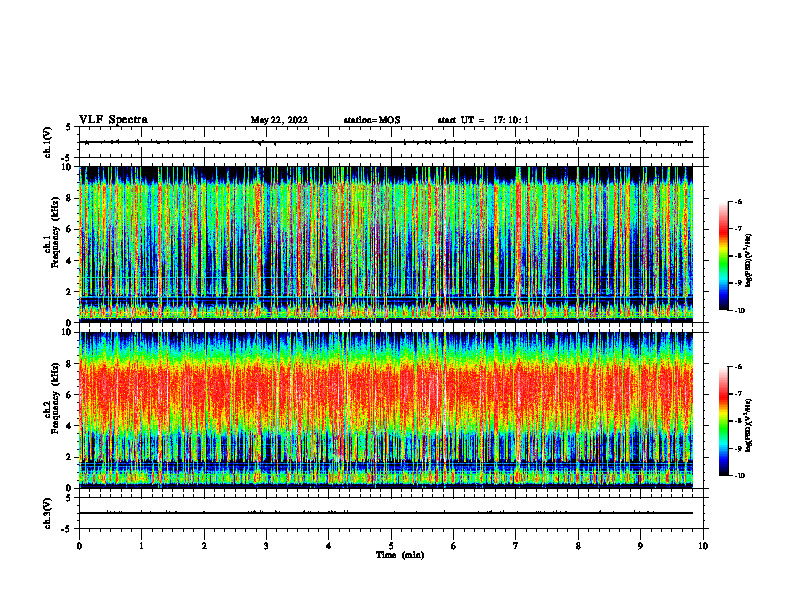Click the 'VLF Spectra' title text
Viewport: 792px width, 612px height.
tap(113, 120)
